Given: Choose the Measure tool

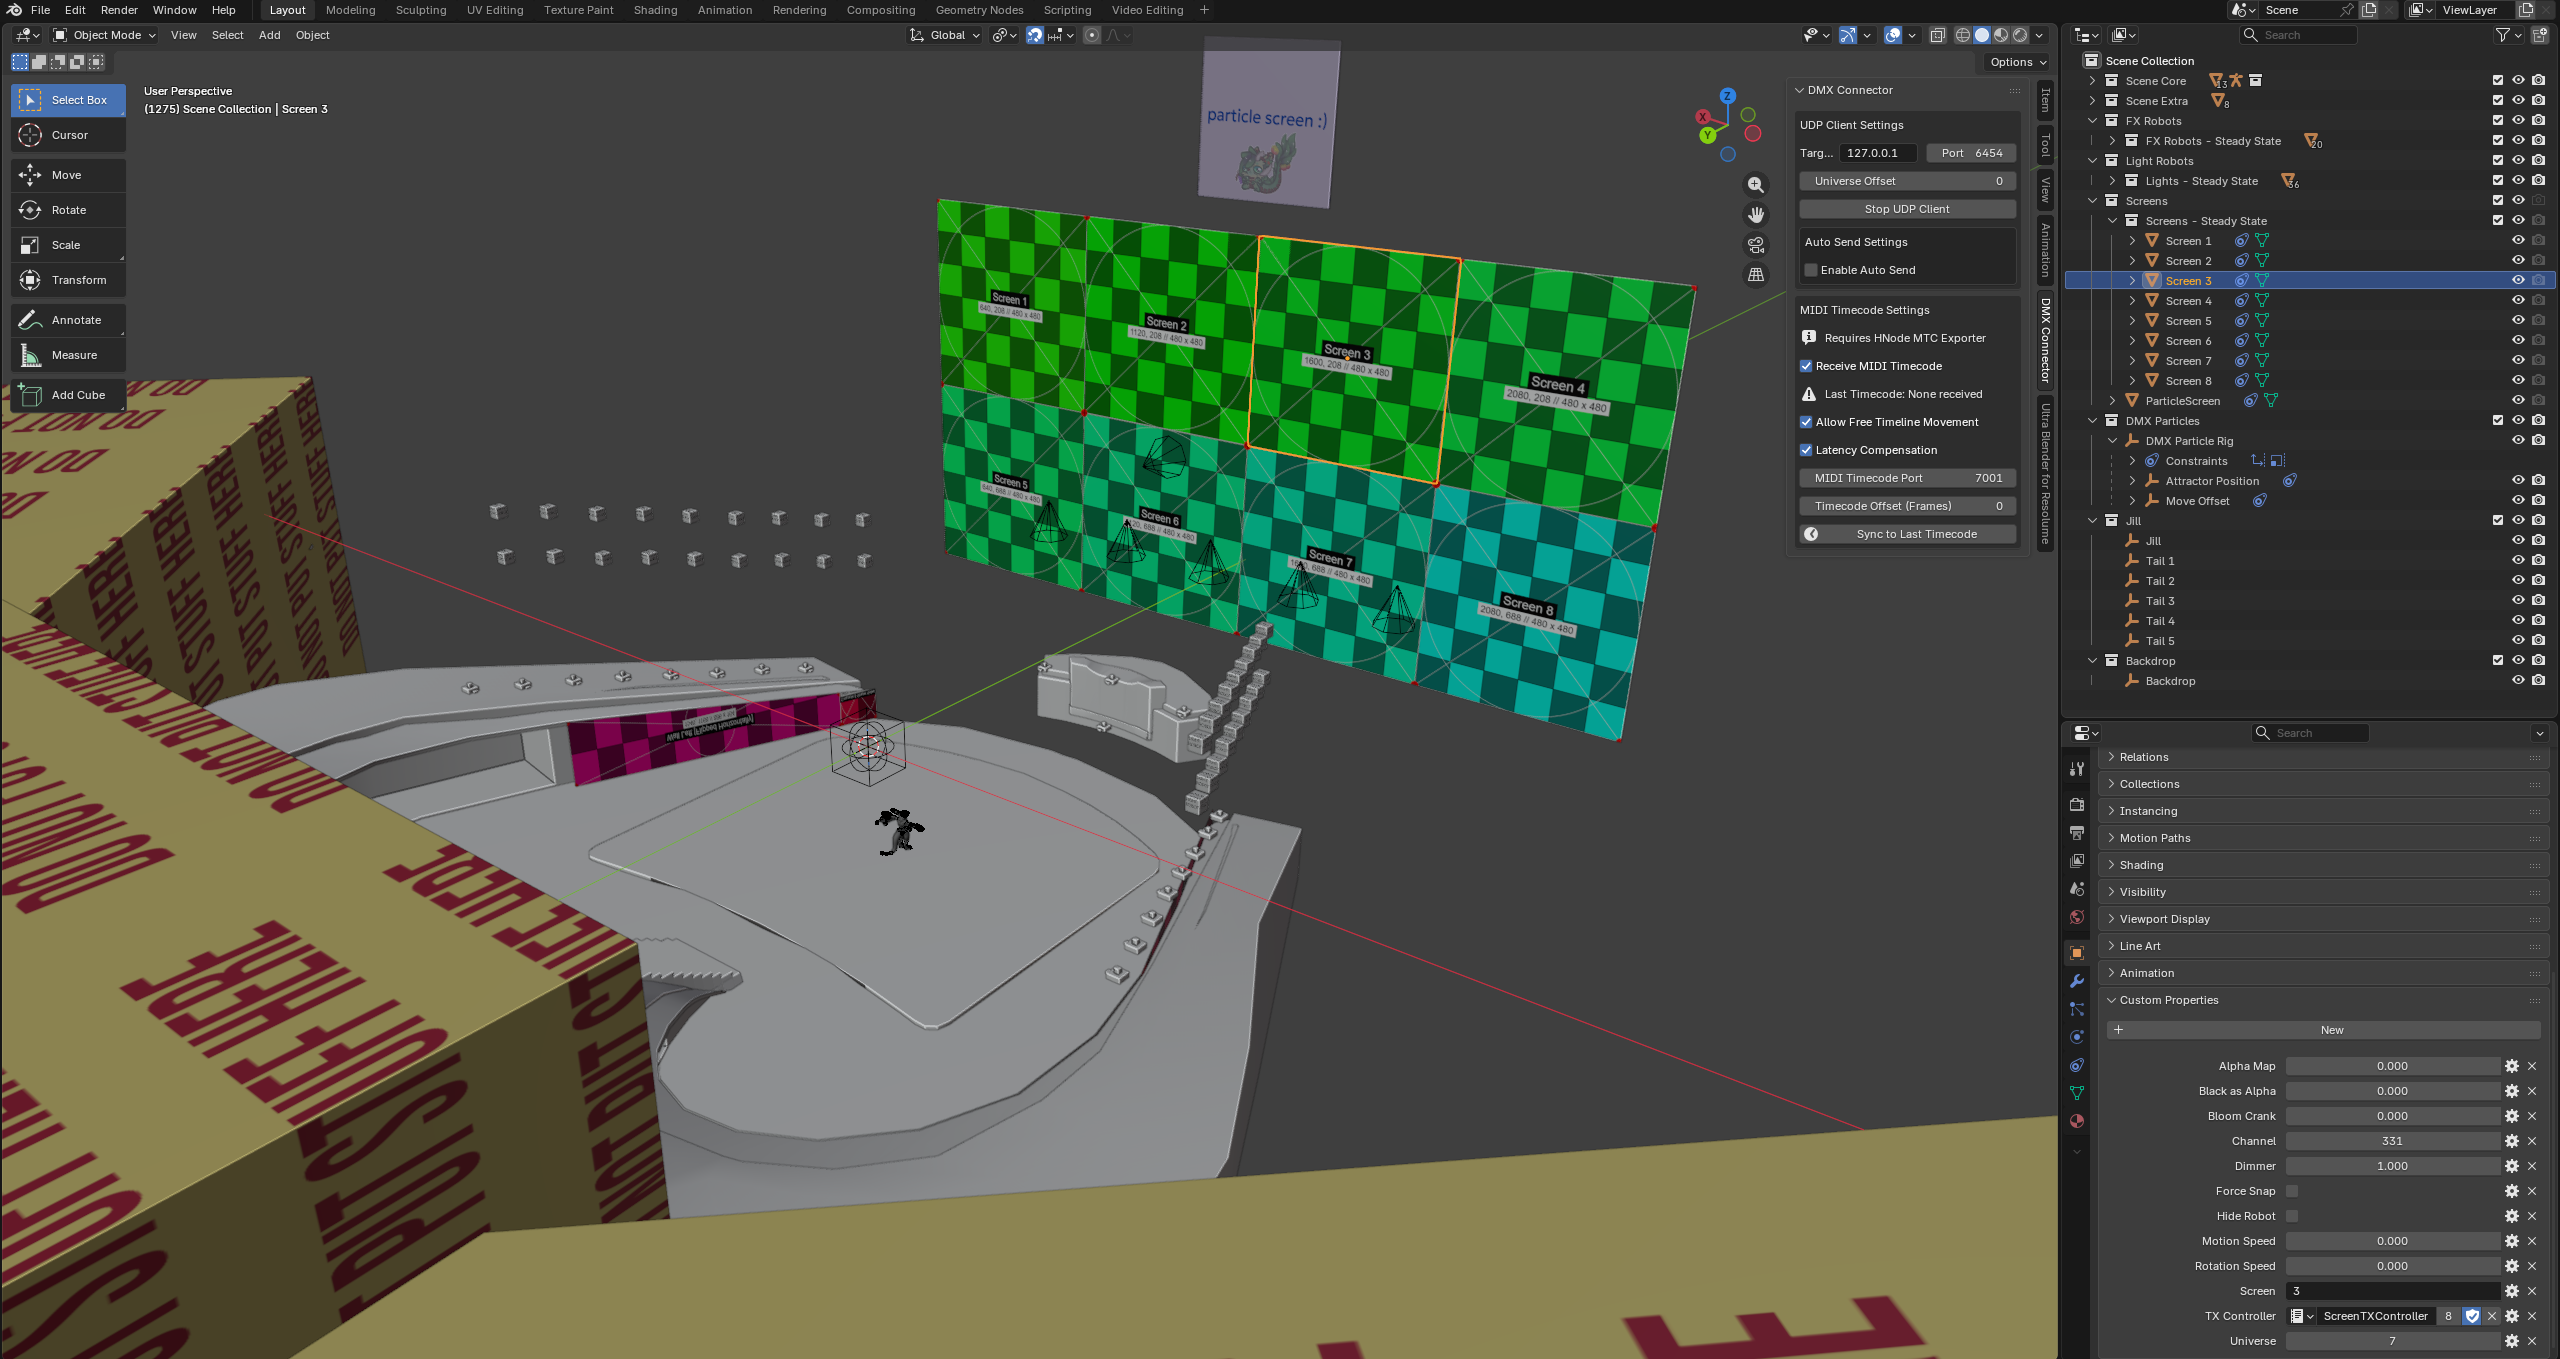Looking at the screenshot, I should point(68,355).
